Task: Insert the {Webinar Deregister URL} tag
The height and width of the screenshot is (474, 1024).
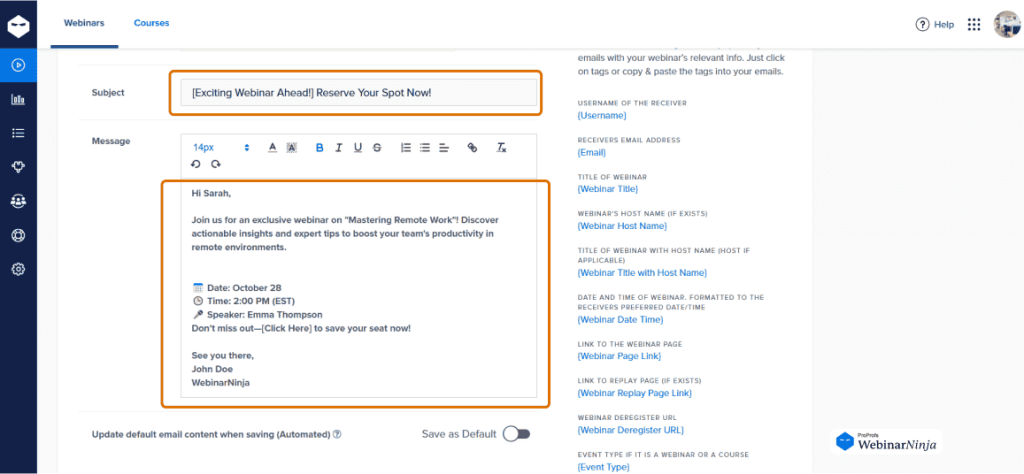Action: click(x=631, y=430)
